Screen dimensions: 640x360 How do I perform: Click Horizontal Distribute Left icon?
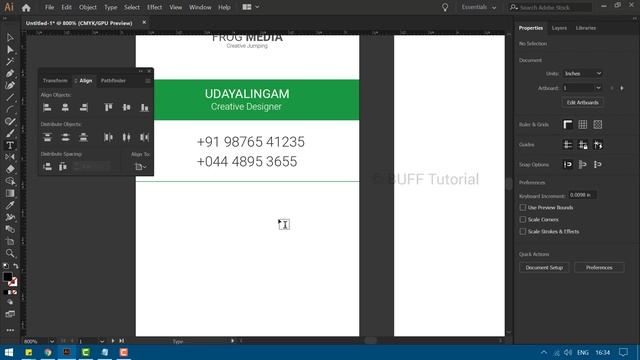[x=108, y=137]
